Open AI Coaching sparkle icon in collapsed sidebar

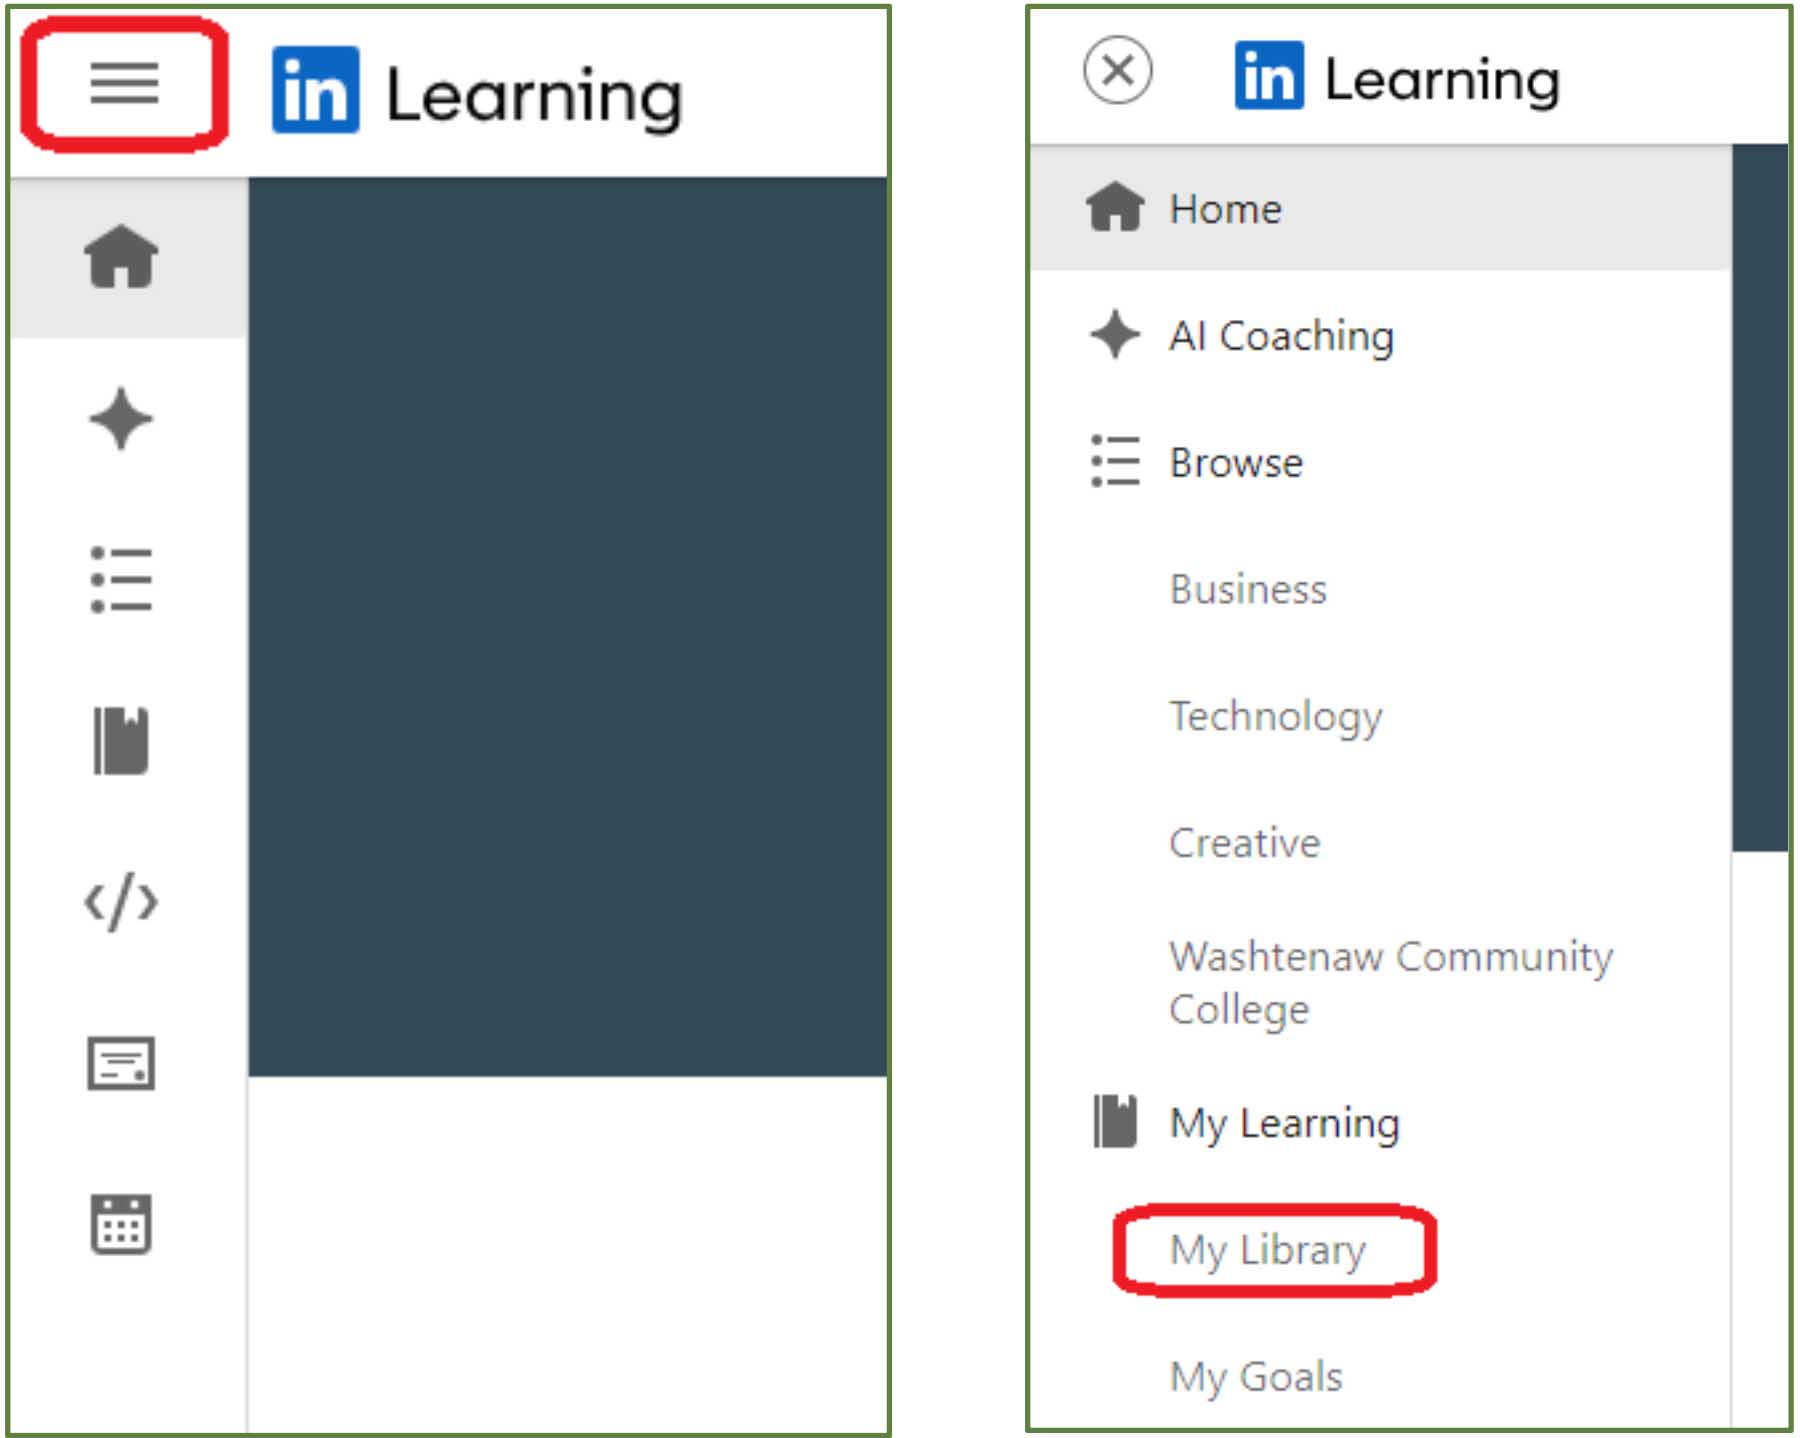coord(121,419)
